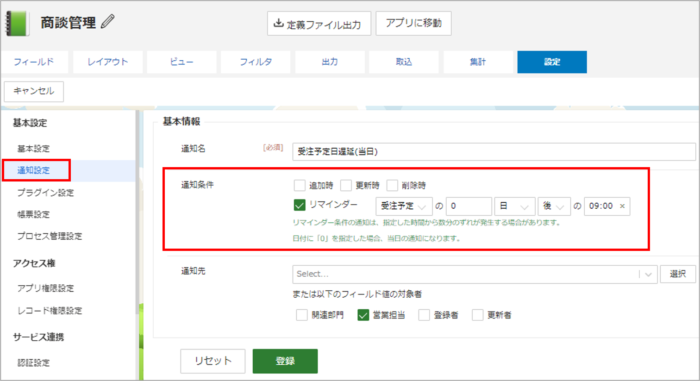Check the 関連部門 checkbox
Viewport: 700px width, 381px height.
point(302,315)
